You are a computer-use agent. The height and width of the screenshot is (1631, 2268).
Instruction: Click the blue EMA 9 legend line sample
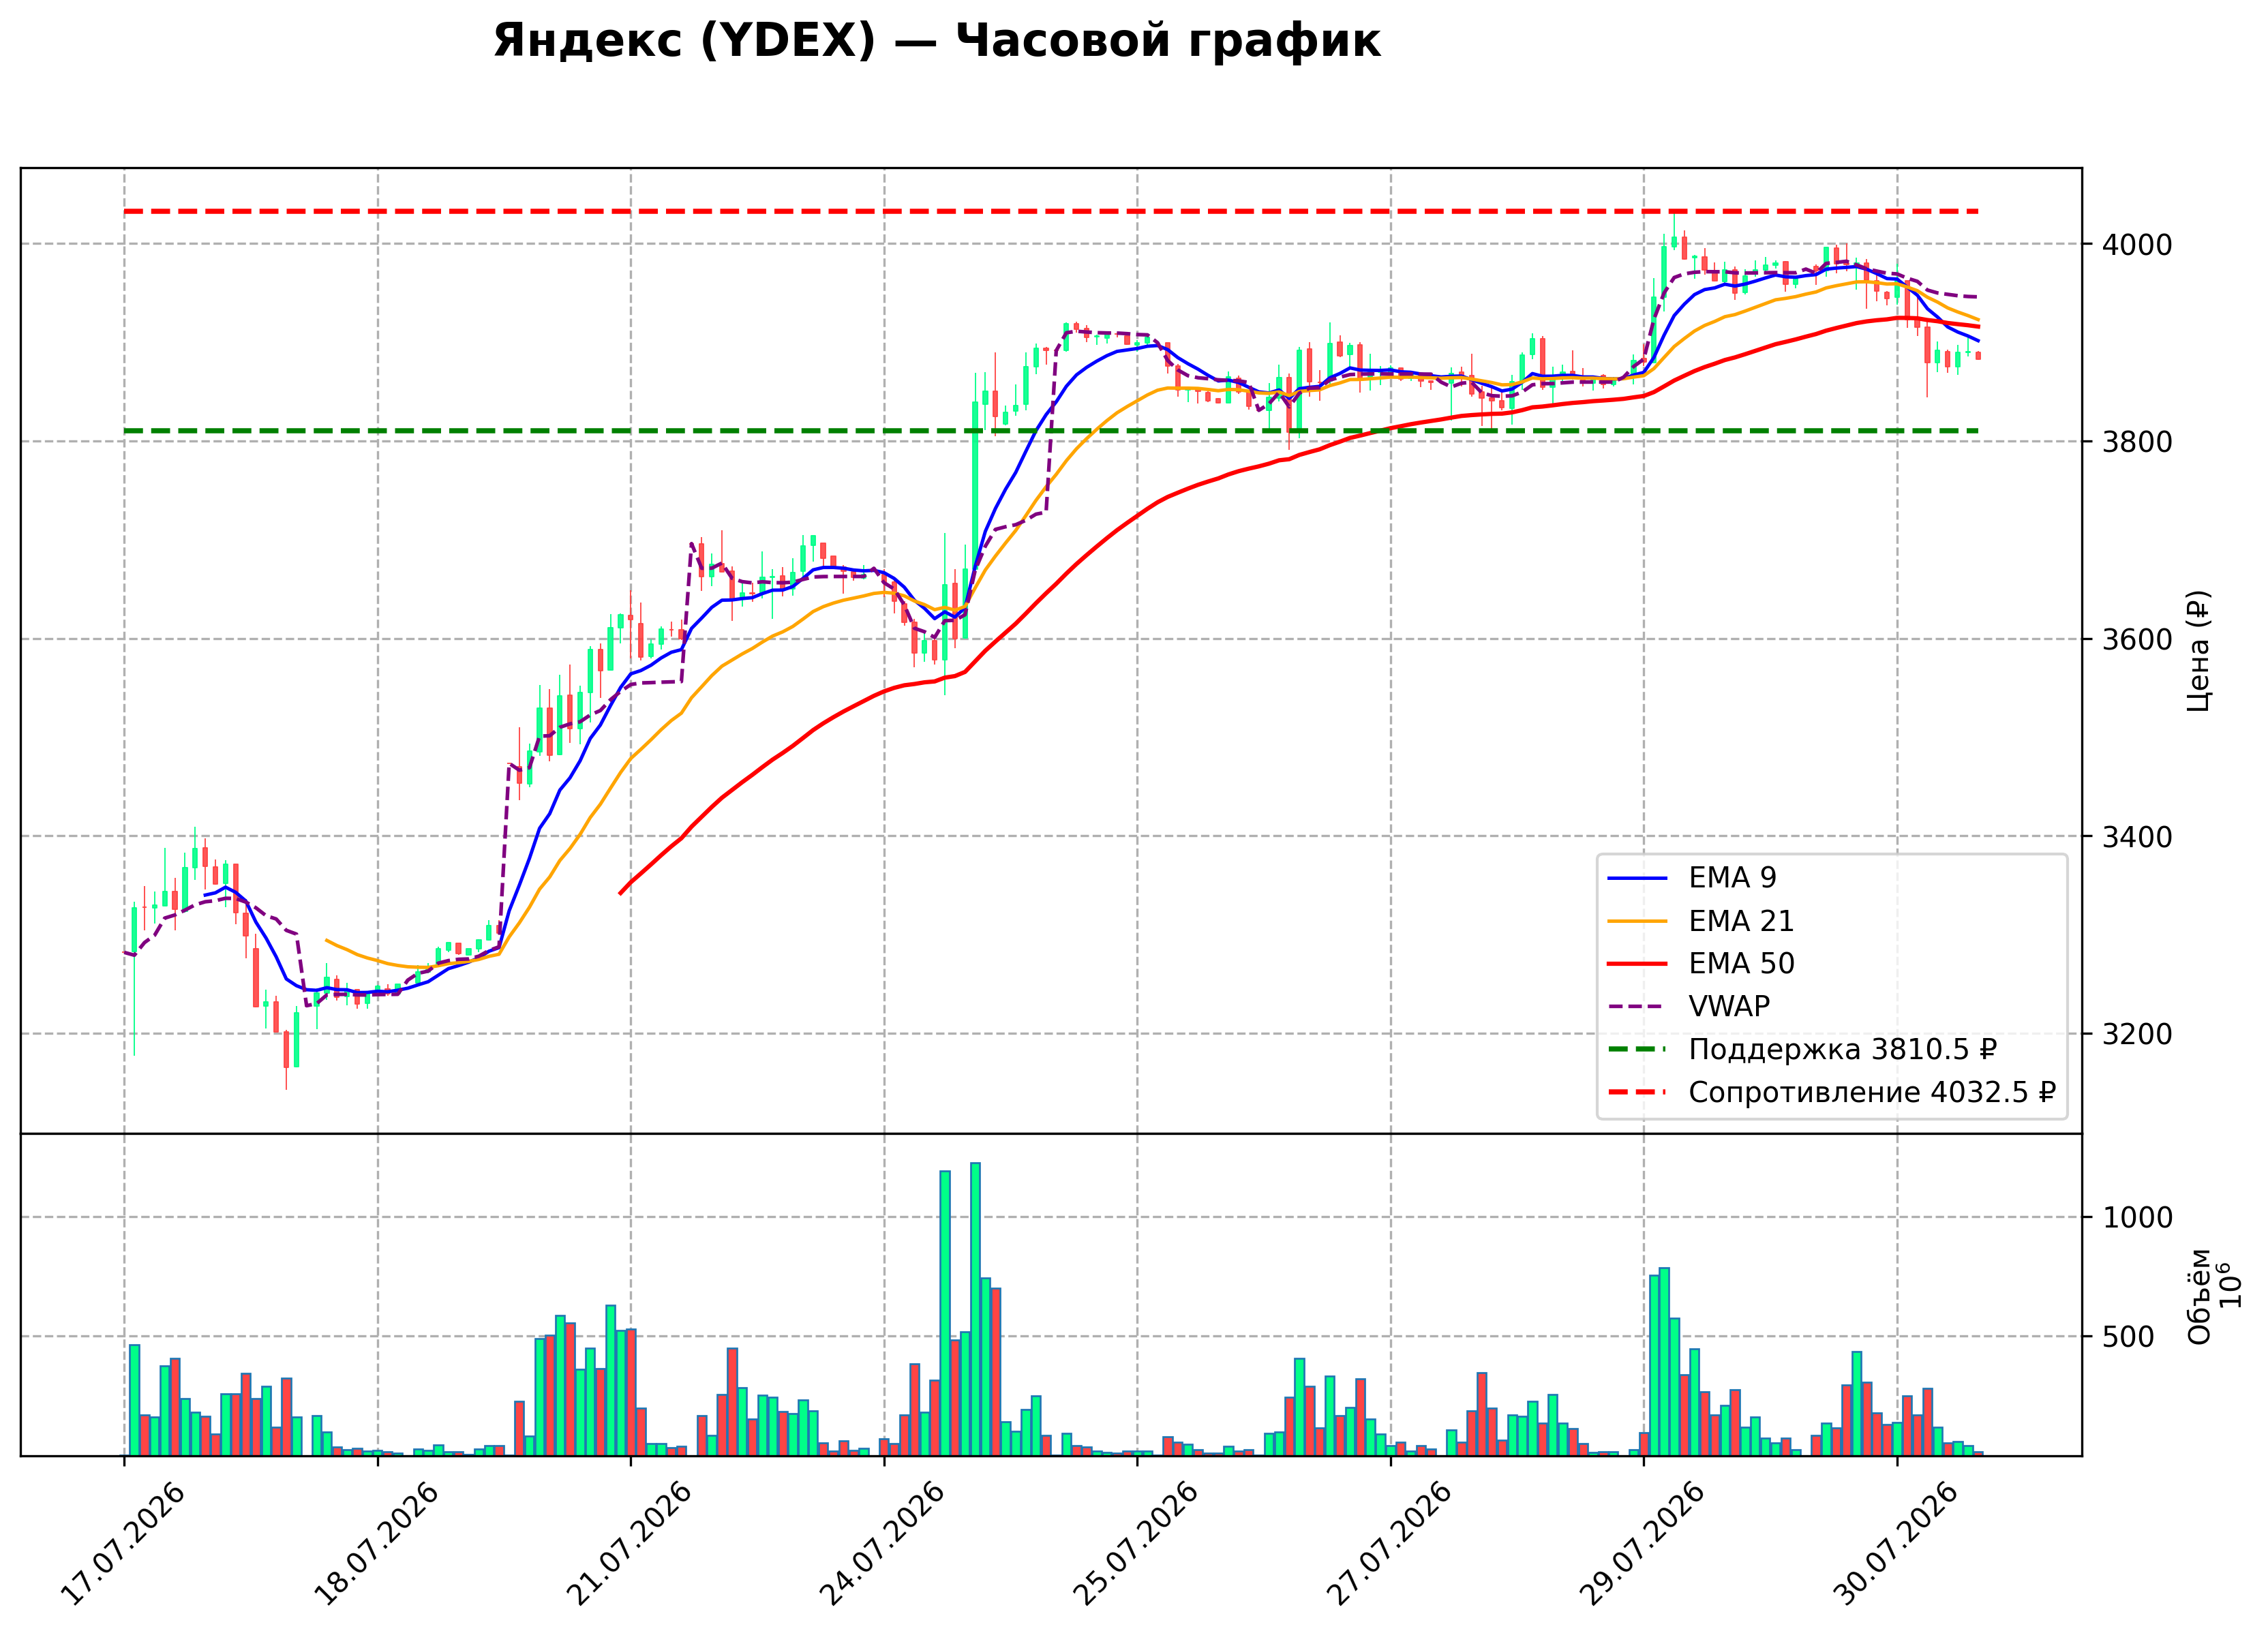[1638, 878]
